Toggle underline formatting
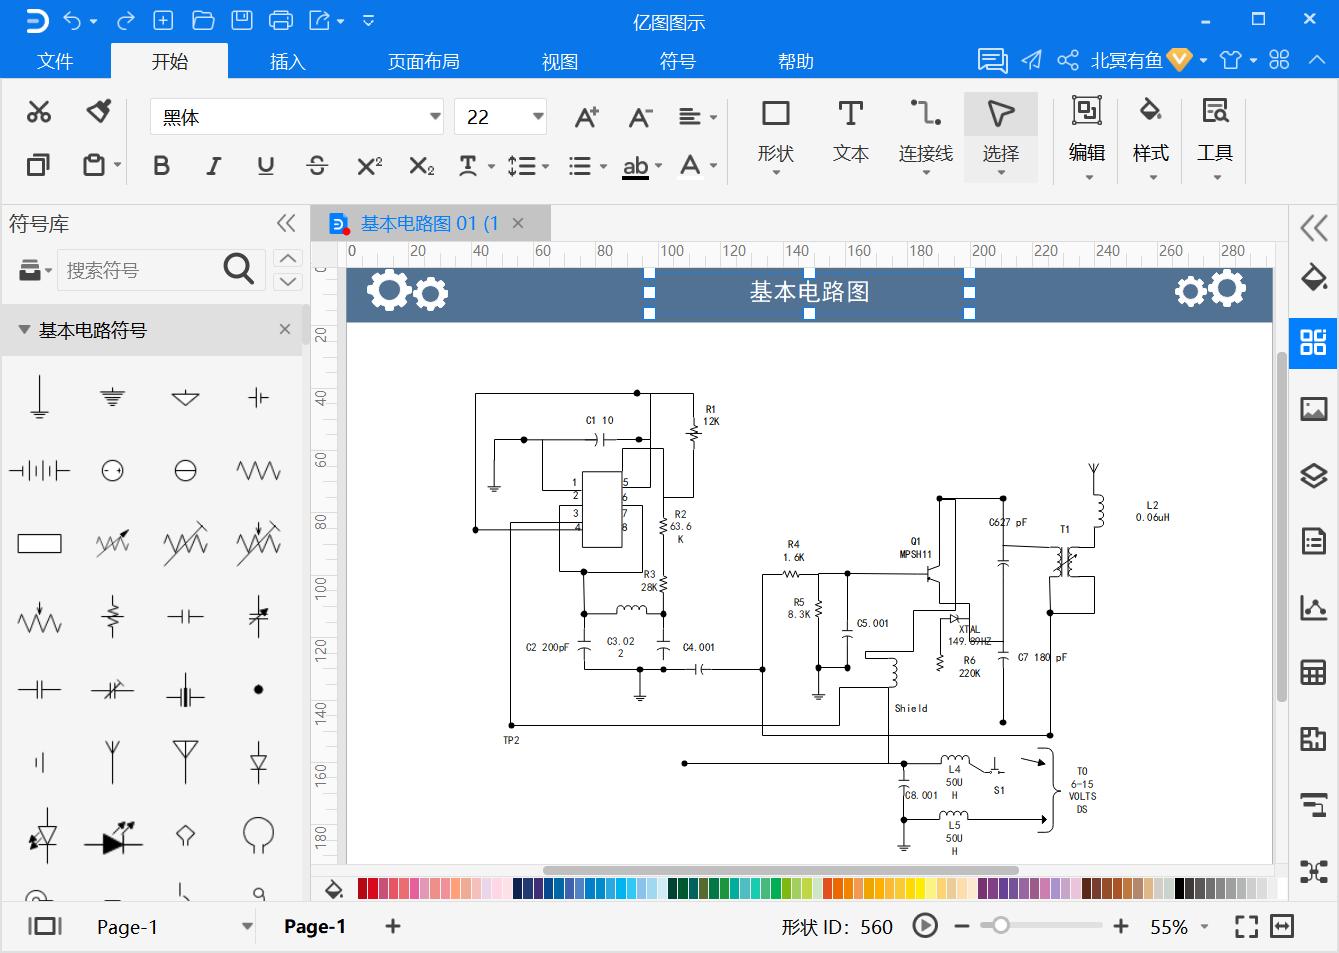Screen dimensions: 1339x953 (265, 166)
